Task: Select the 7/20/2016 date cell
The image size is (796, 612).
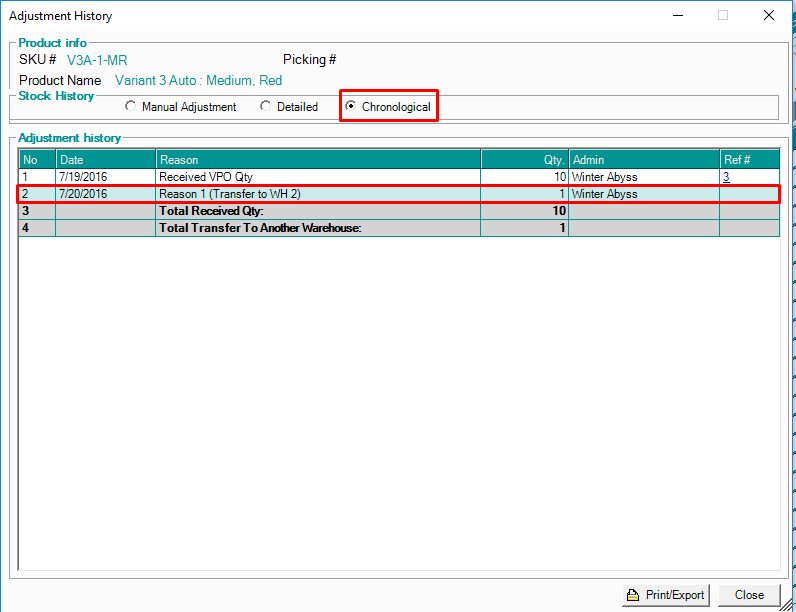Action: coord(106,194)
